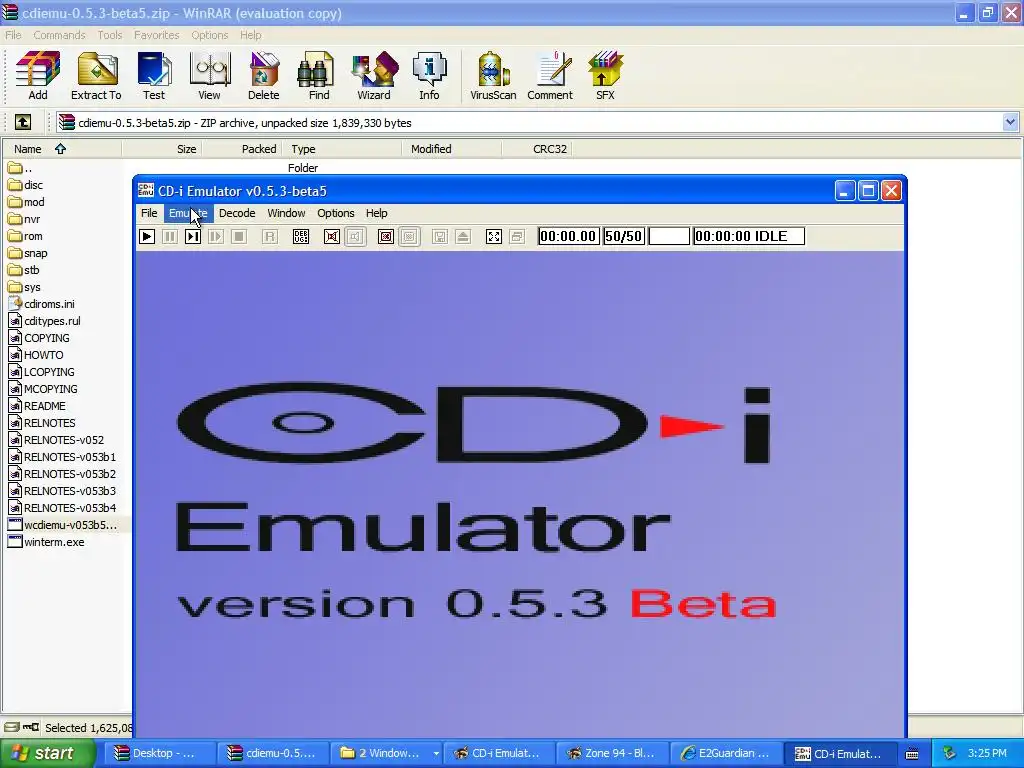
Task: Open the Decode menu
Action: click(x=237, y=213)
